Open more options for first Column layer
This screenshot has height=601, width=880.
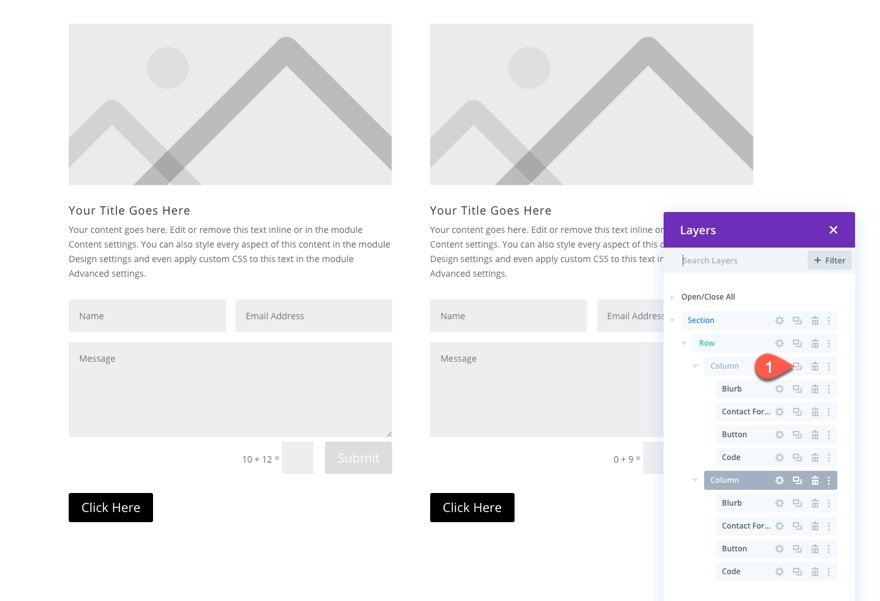pyautogui.click(x=828, y=366)
